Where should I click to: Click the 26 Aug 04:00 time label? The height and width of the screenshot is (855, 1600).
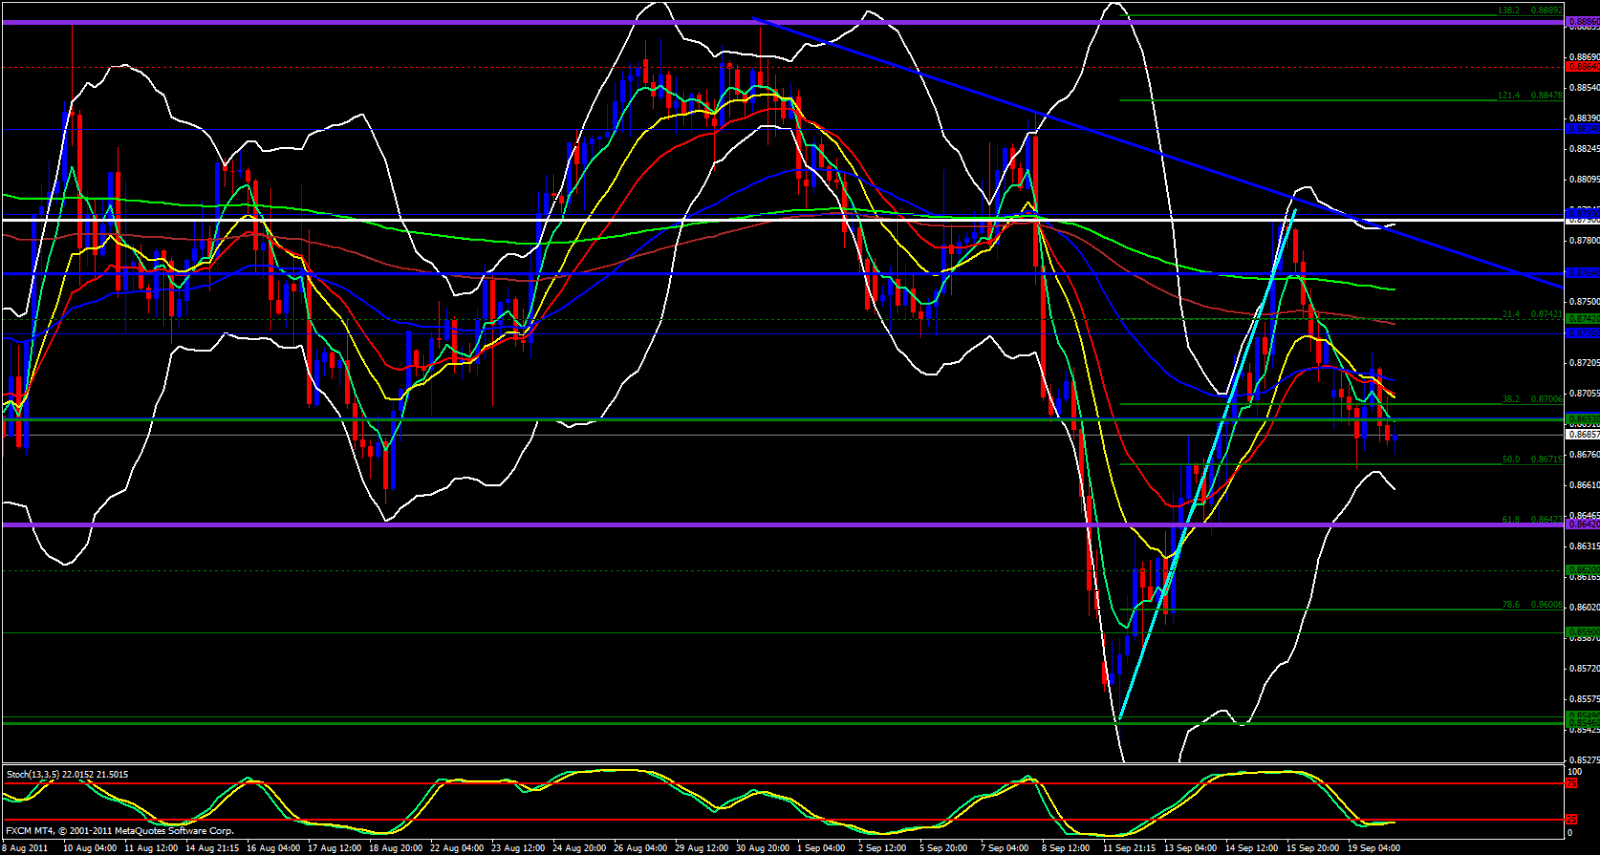(642, 848)
